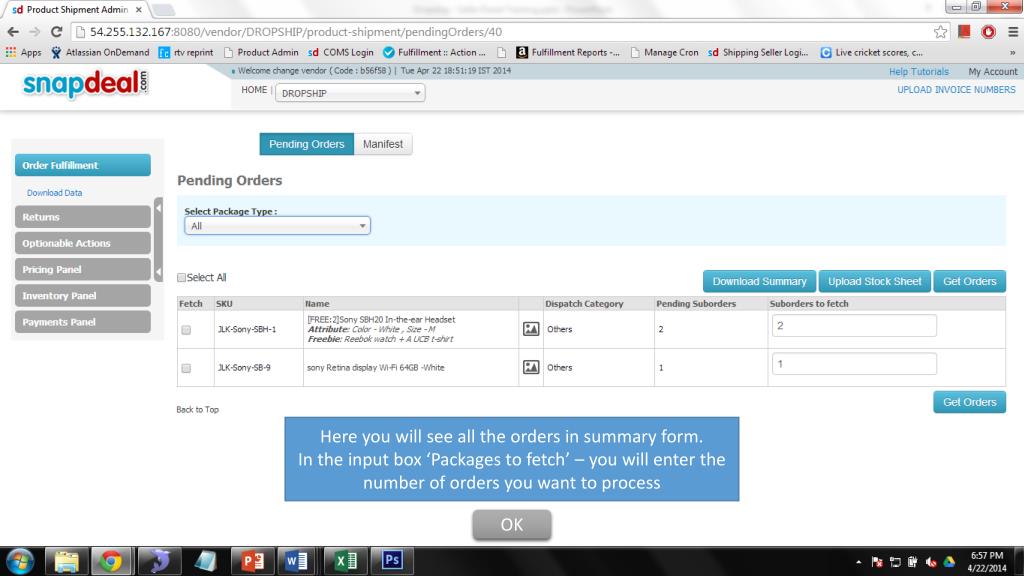Open the Chrome menu hamburger icon

coord(1013,31)
